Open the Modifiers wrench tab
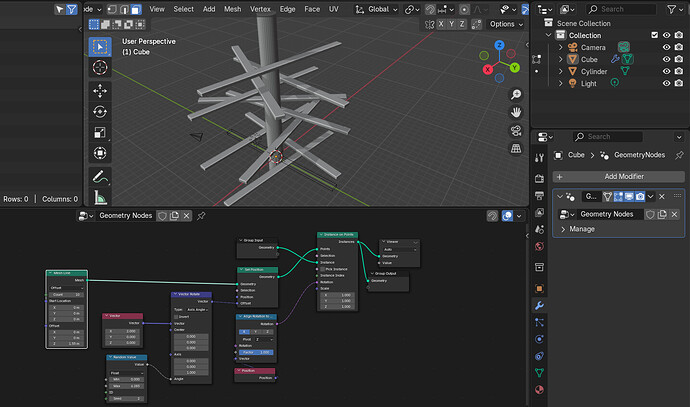This screenshot has height=407, width=690. [540, 305]
